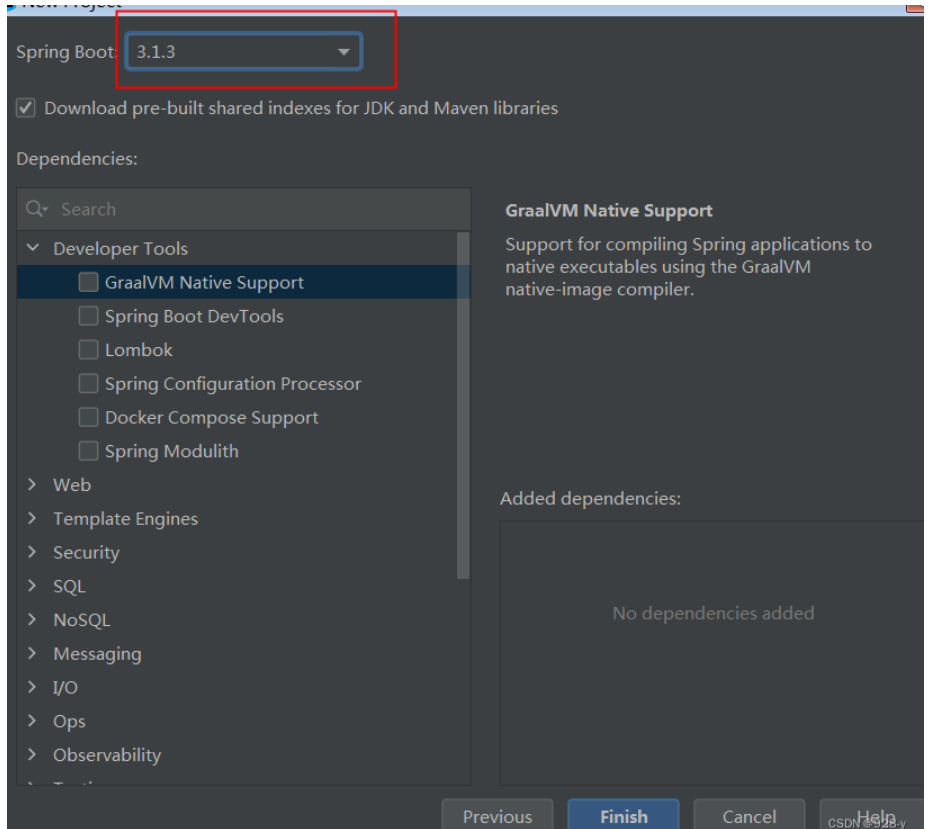Image resolution: width=929 pixels, height=829 pixels.
Task: Toggle download pre-built shared indexes checkbox
Action: point(25,108)
